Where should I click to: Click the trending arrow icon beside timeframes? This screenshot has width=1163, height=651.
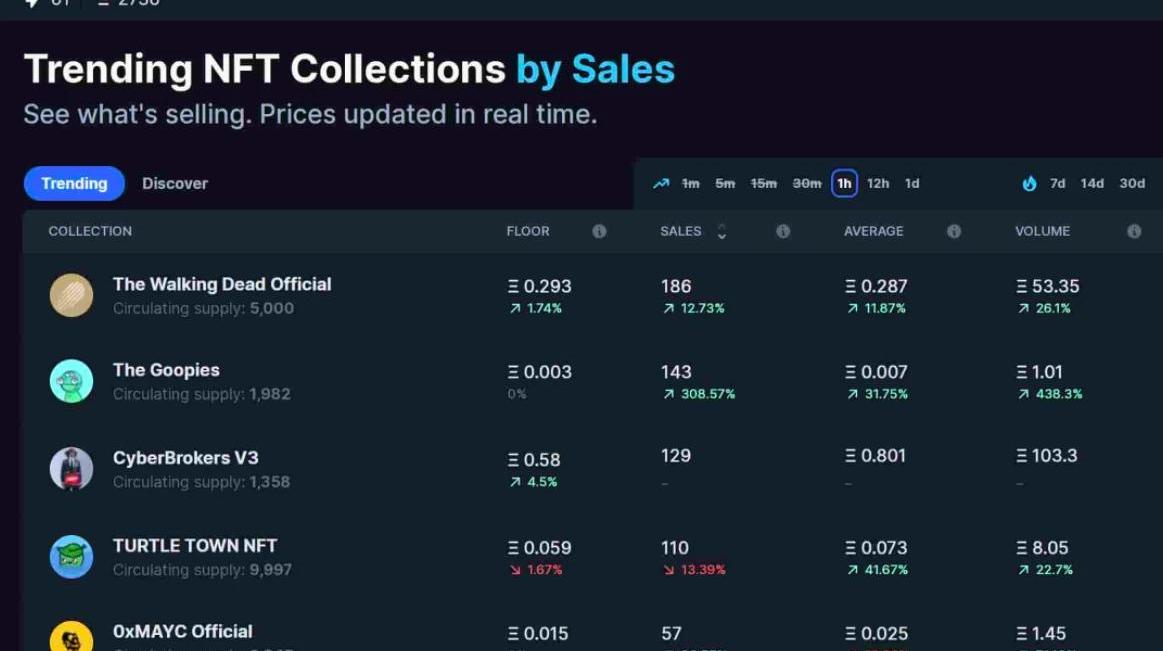[661, 184]
